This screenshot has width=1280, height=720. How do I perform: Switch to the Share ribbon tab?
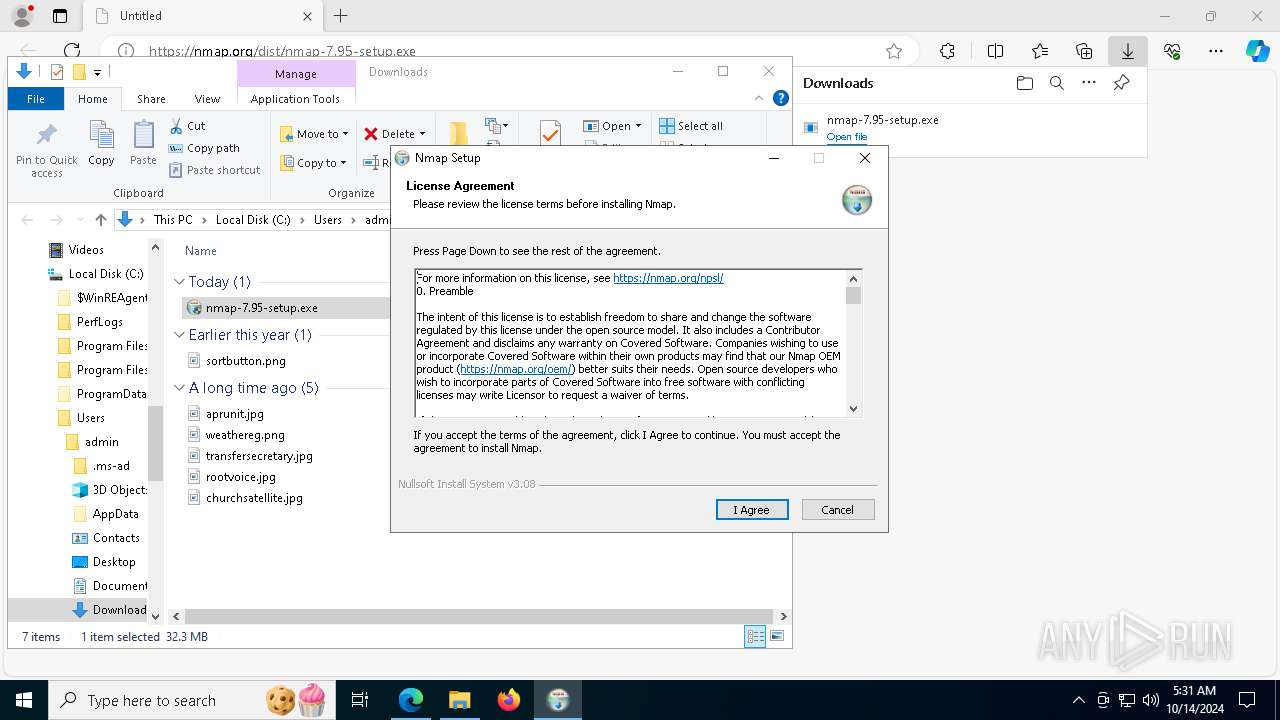151,99
